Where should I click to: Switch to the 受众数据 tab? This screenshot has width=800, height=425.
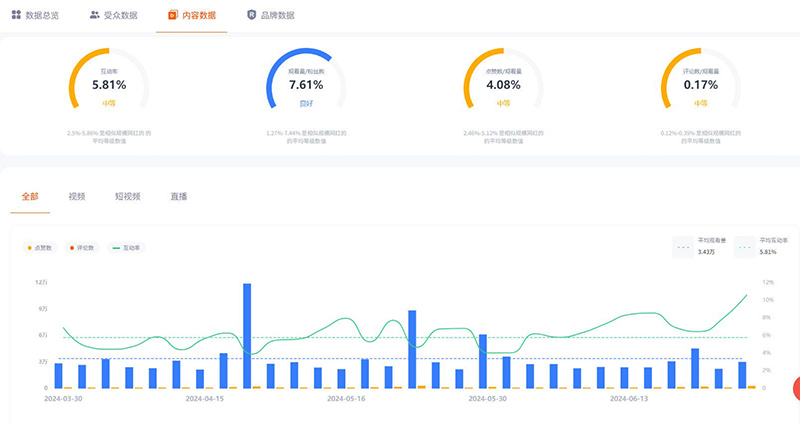coord(120,15)
